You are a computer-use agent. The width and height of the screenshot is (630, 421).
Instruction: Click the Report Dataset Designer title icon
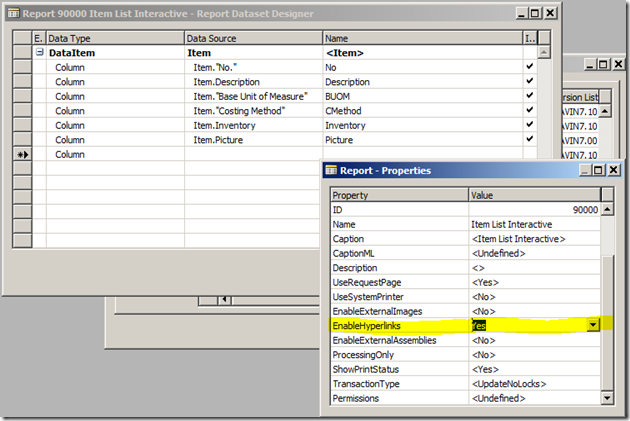pyautogui.click(x=13, y=14)
